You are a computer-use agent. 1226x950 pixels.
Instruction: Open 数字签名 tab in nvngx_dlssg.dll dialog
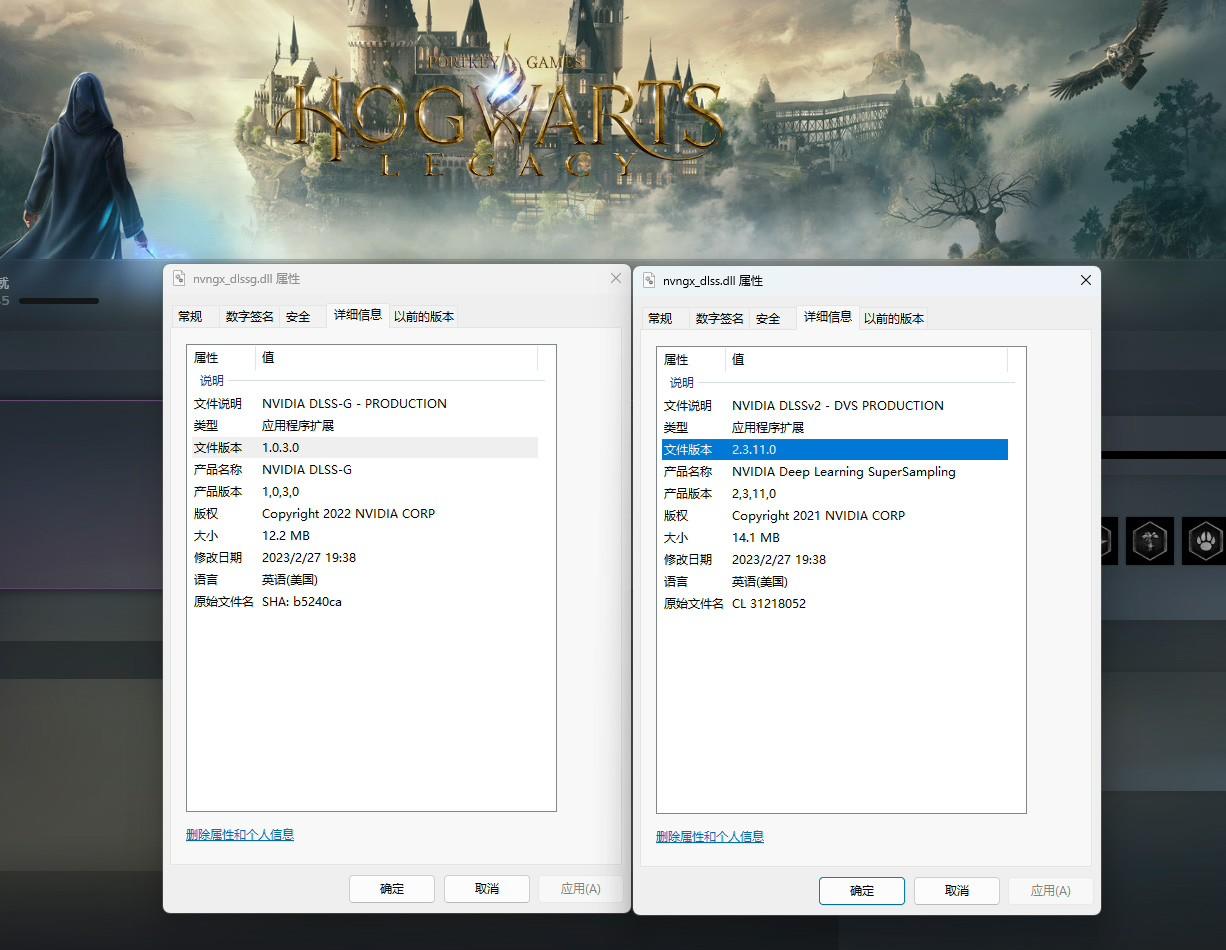[x=249, y=316]
